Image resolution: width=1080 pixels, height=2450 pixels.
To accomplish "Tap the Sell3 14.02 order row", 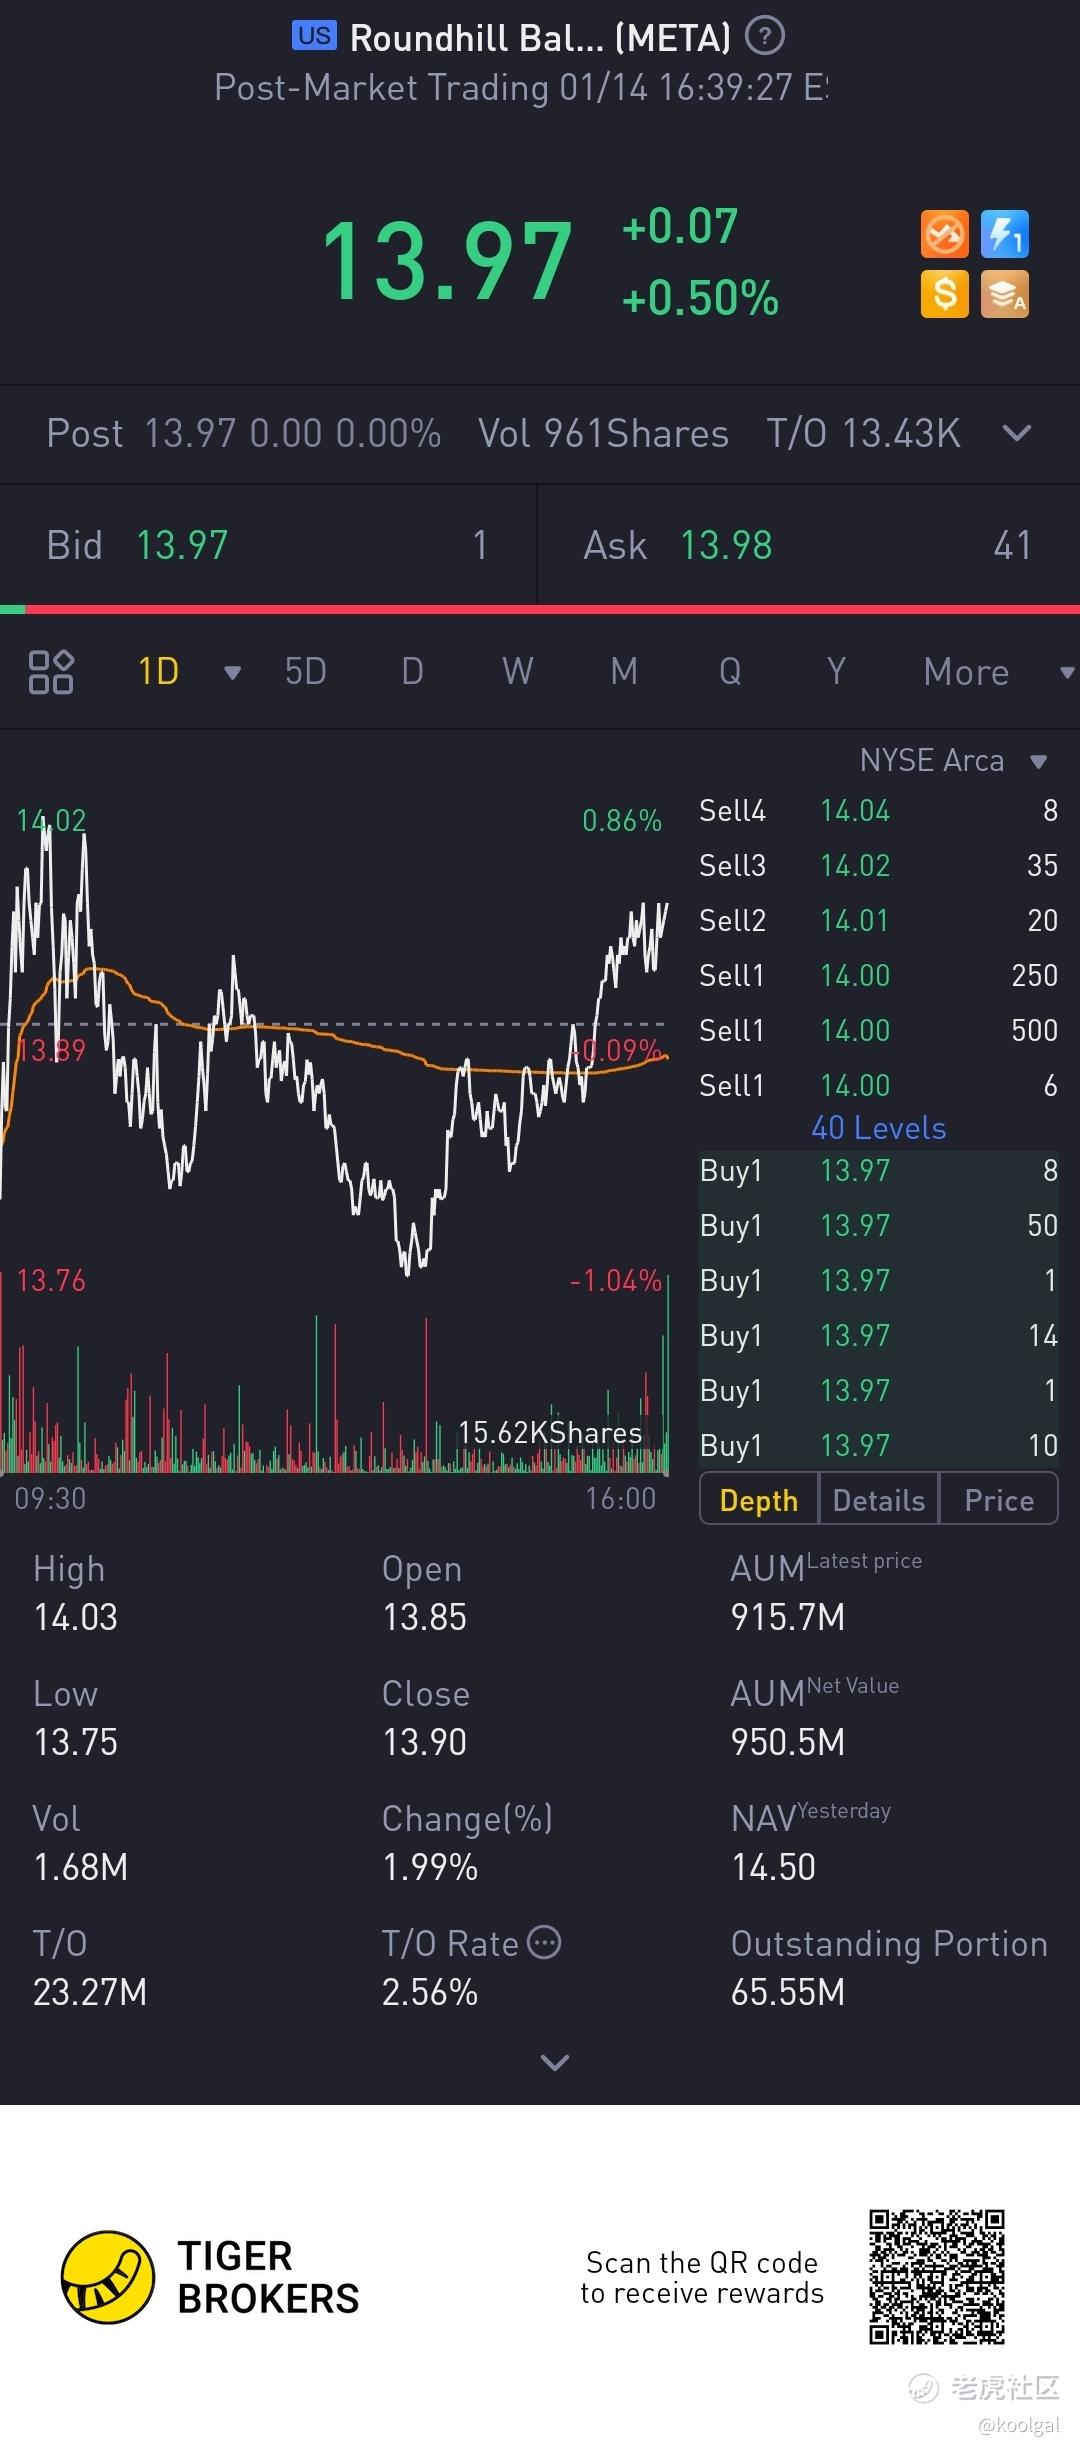I will pos(878,865).
